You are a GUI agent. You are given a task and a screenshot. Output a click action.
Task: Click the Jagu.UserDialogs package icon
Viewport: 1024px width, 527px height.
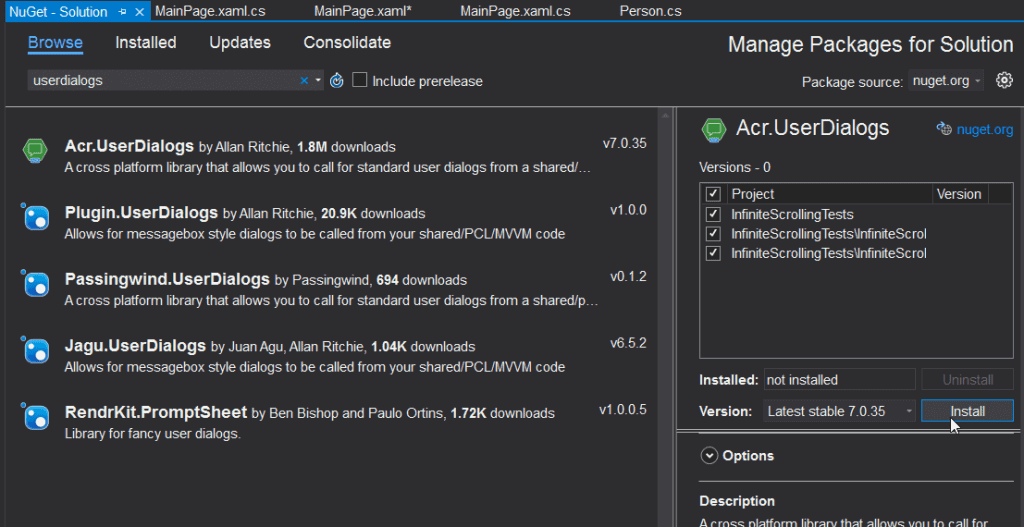pos(36,351)
